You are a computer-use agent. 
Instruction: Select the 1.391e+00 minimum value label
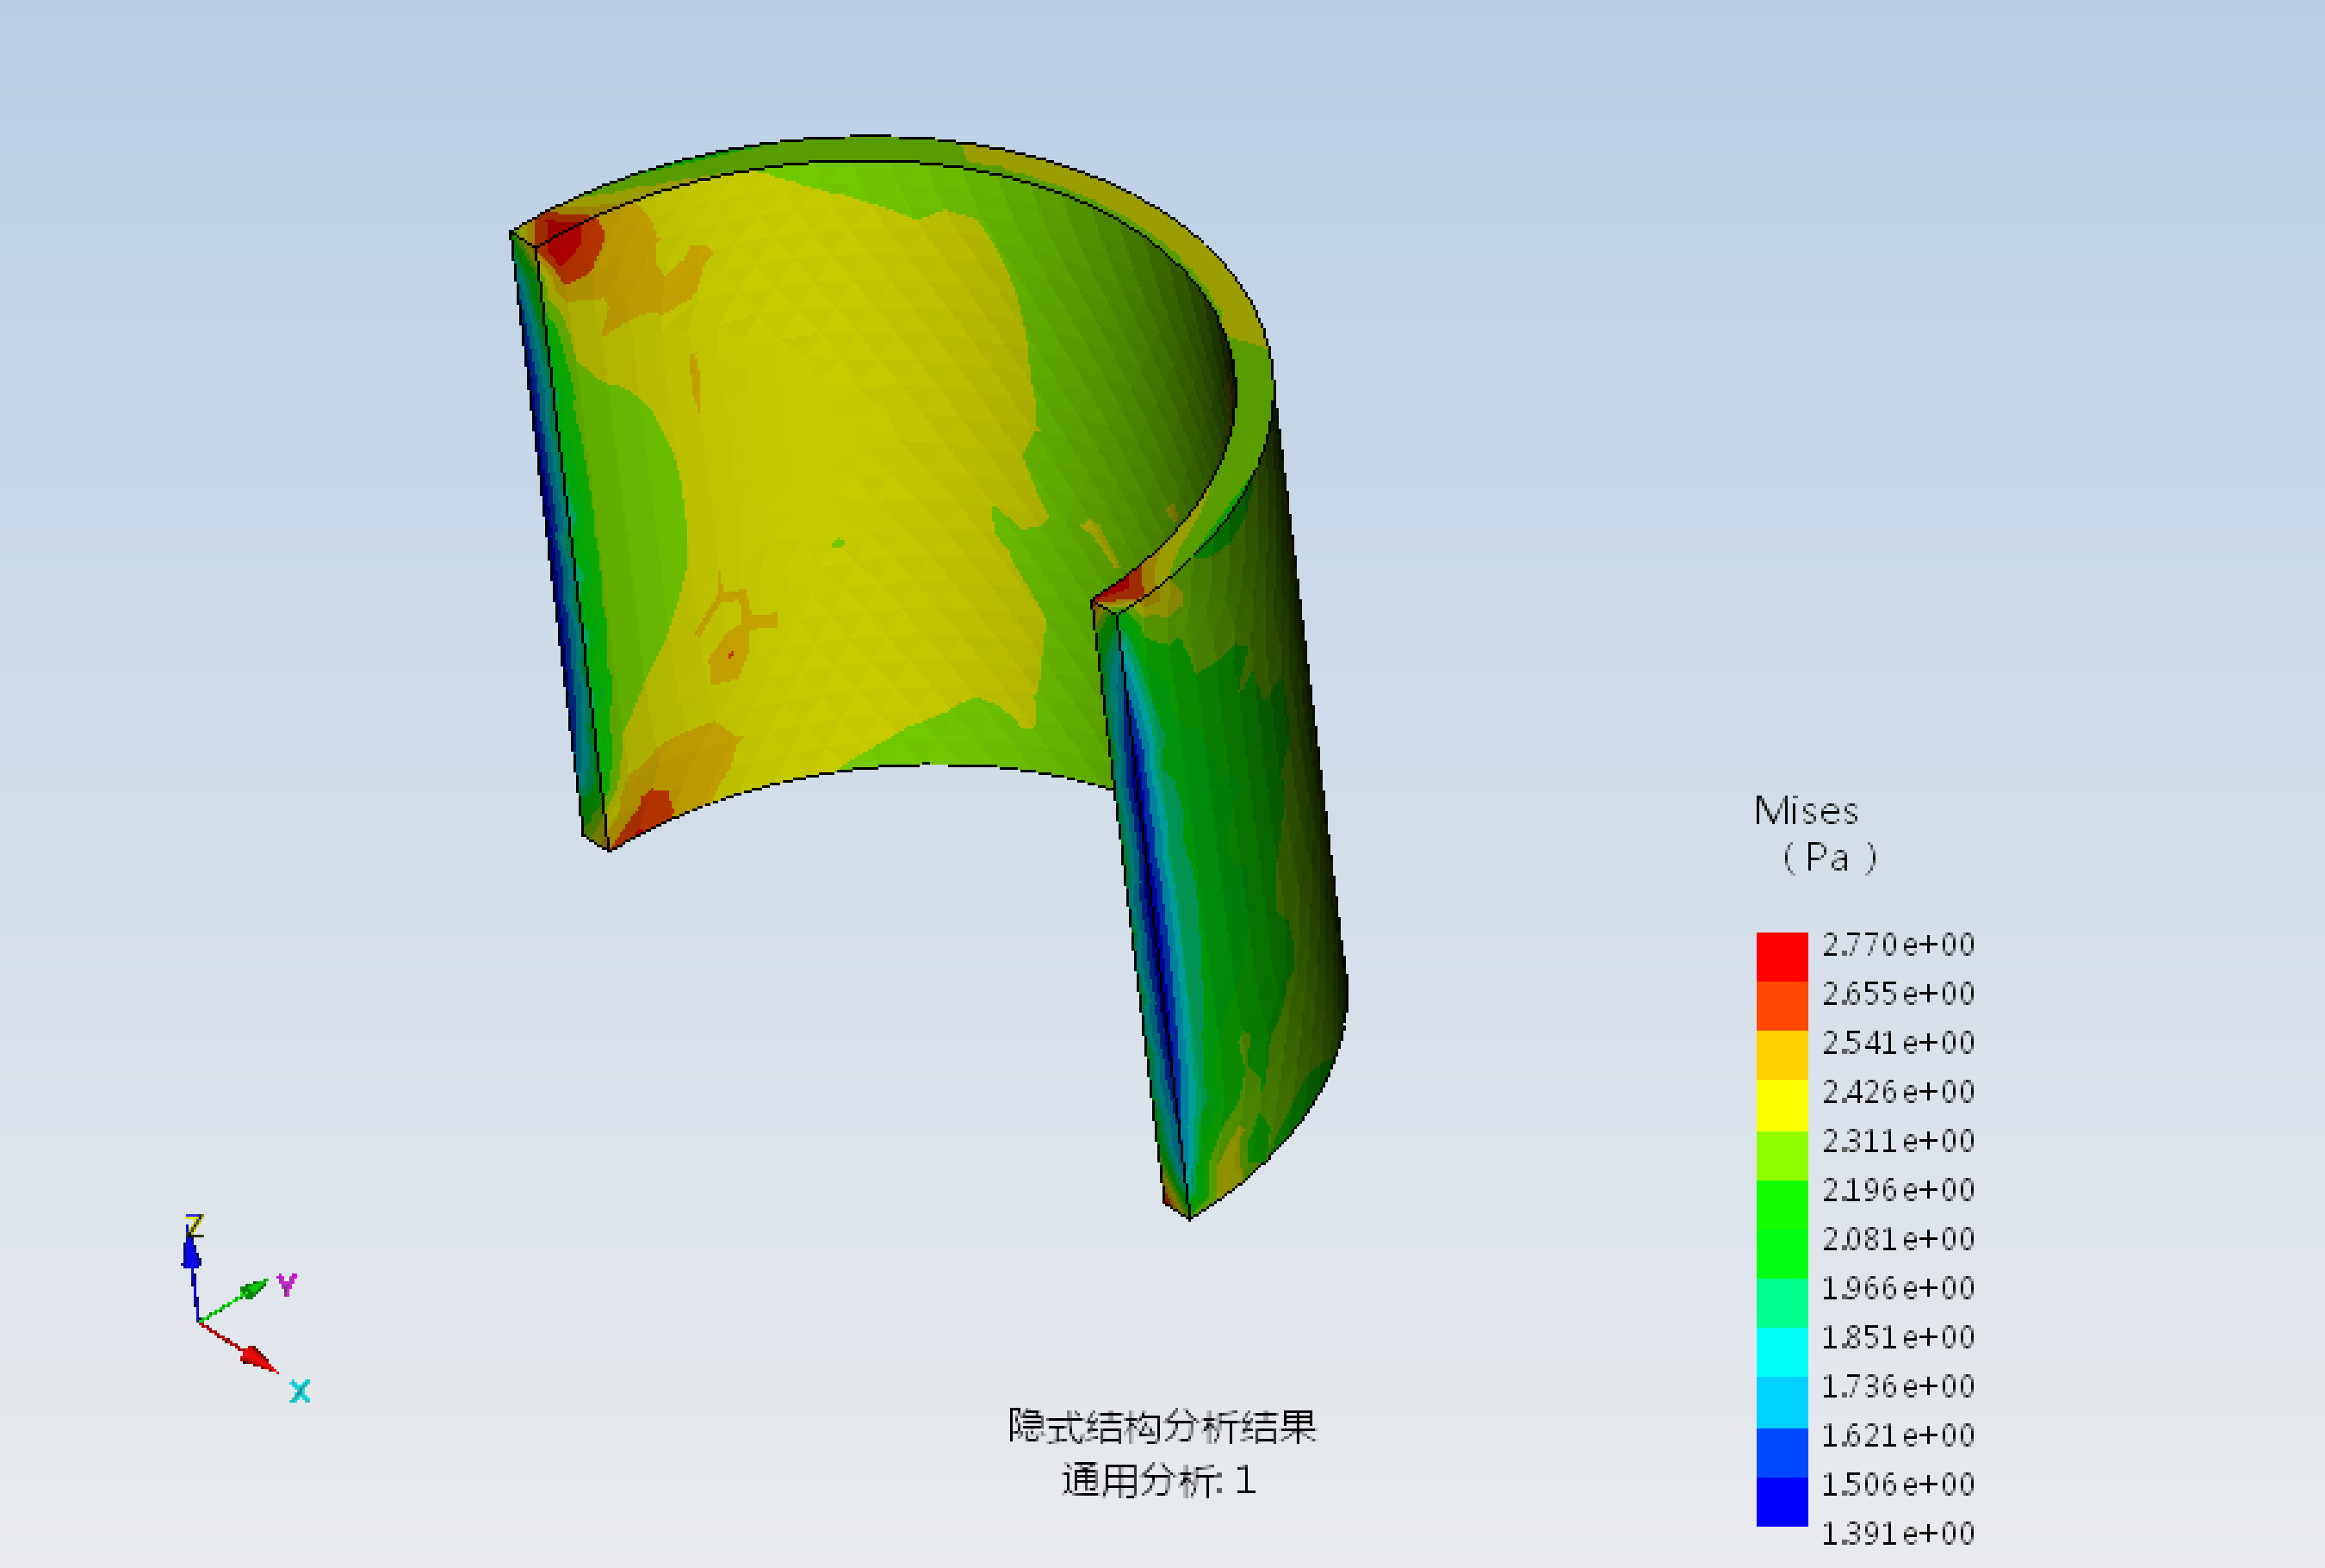[1898, 1534]
